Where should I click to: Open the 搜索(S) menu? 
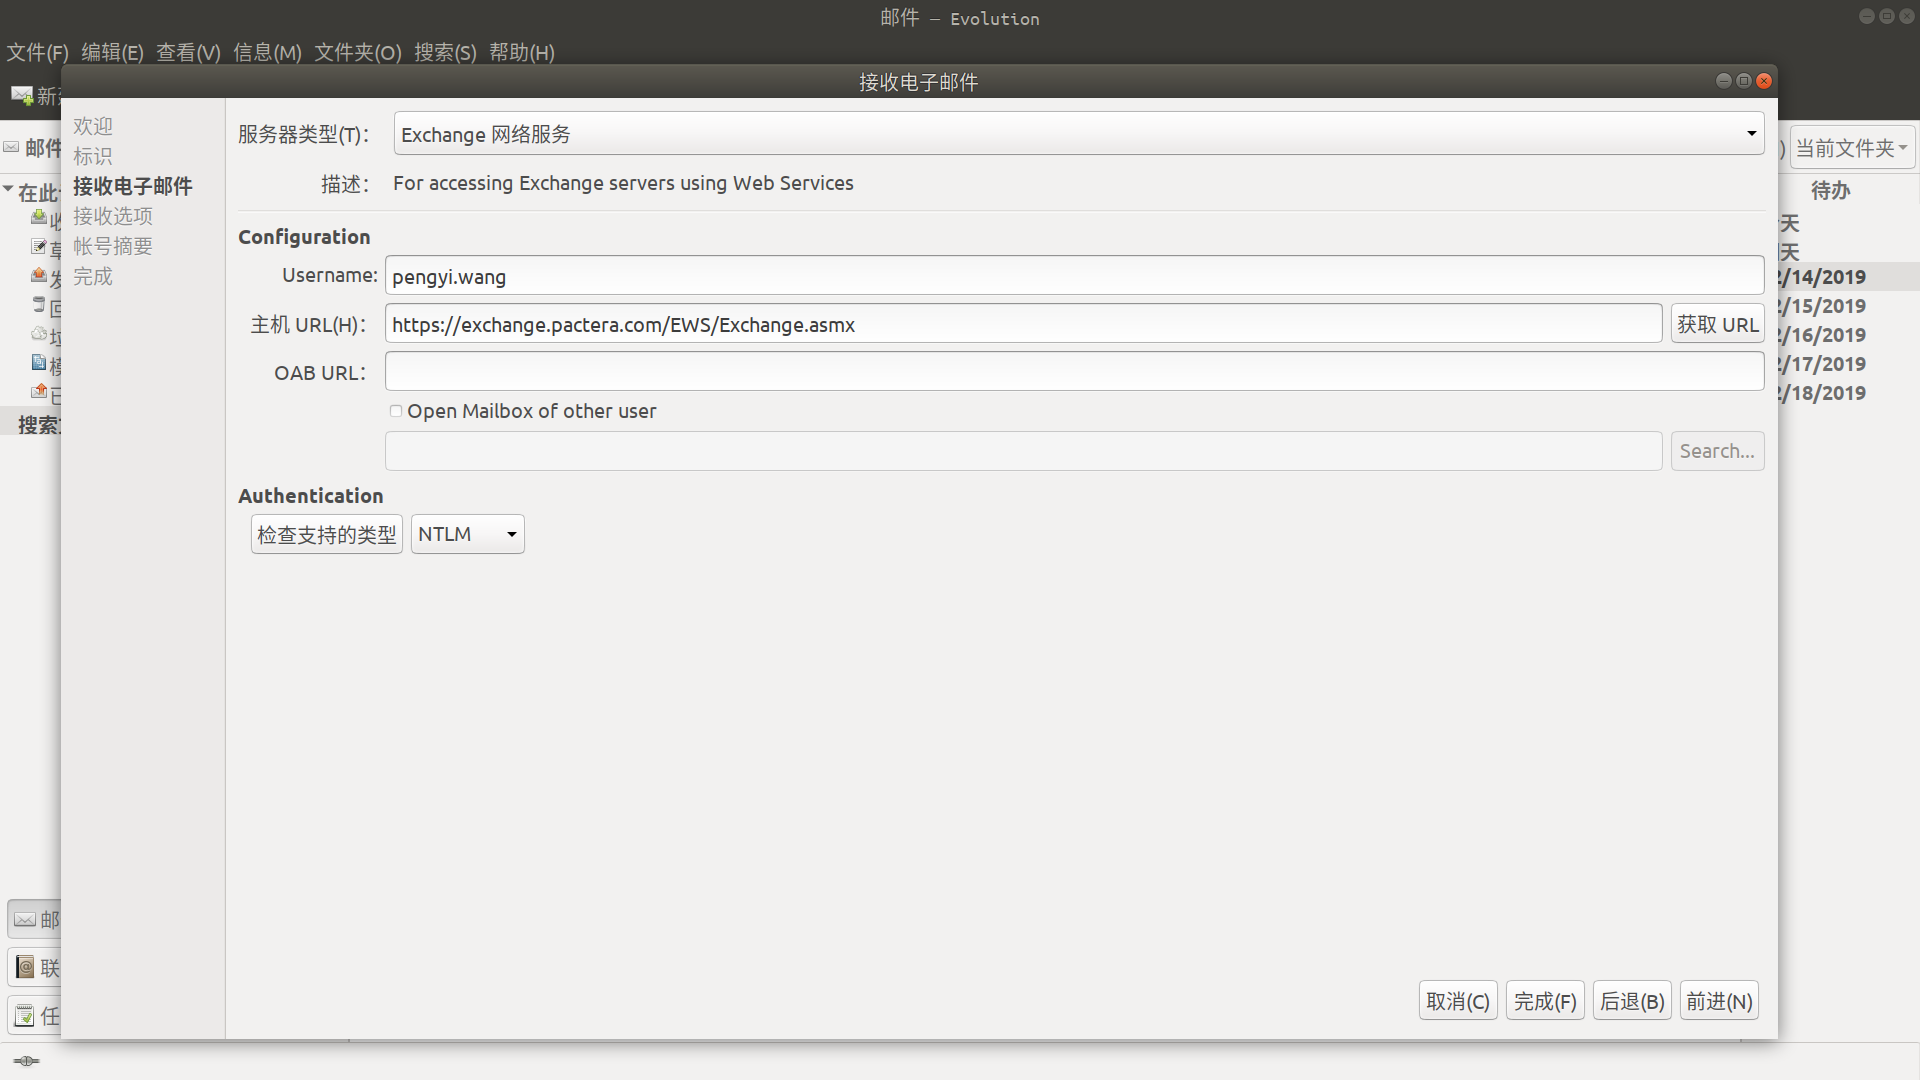point(445,52)
